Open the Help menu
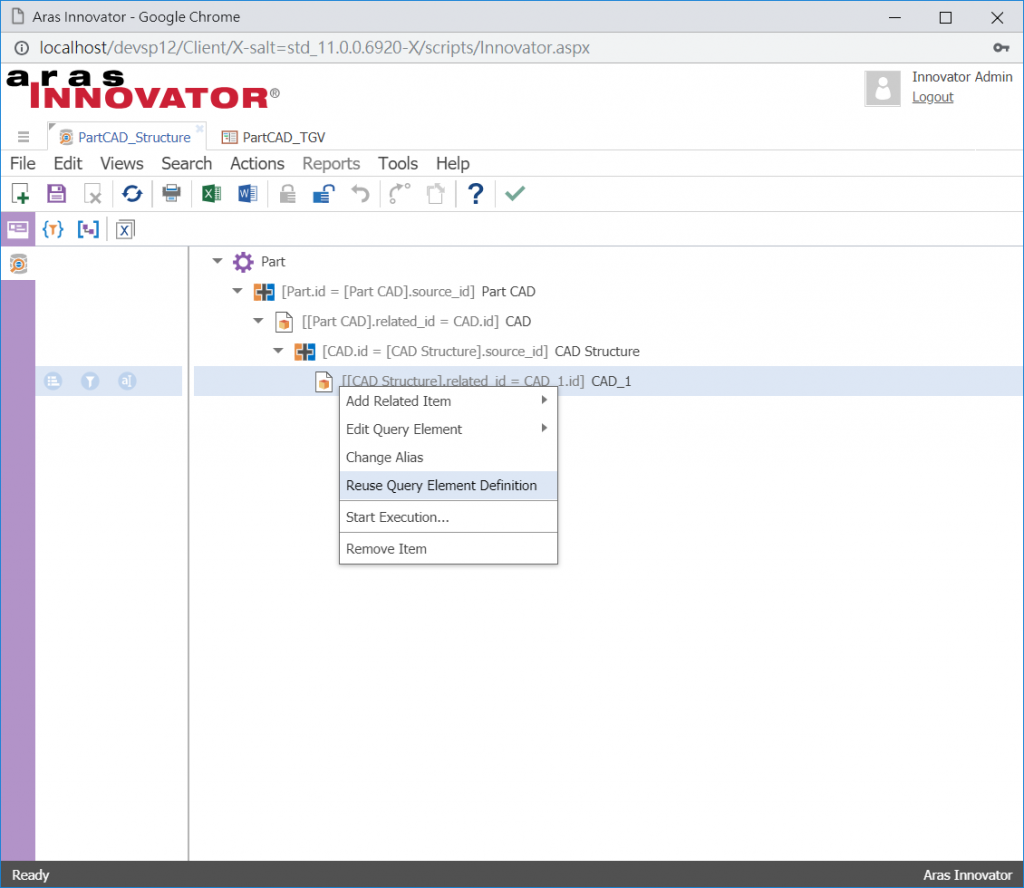 tap(453, 163)
